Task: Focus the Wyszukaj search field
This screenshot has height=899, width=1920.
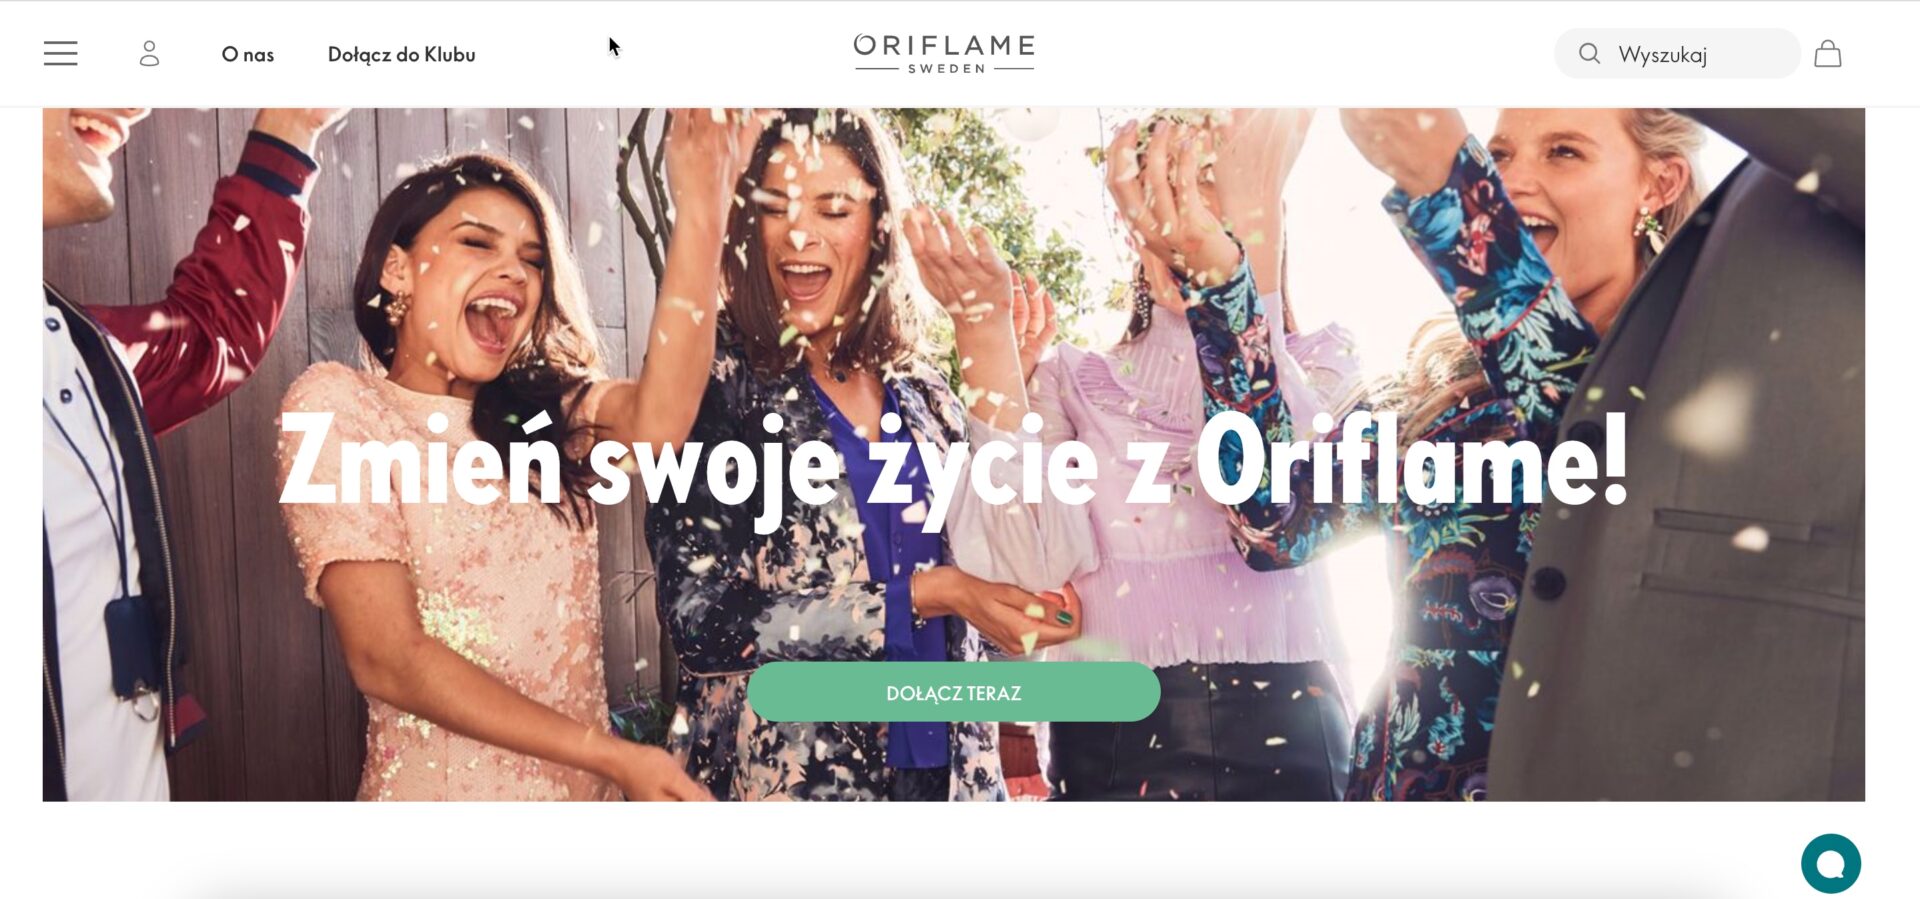Action: 1677,54
